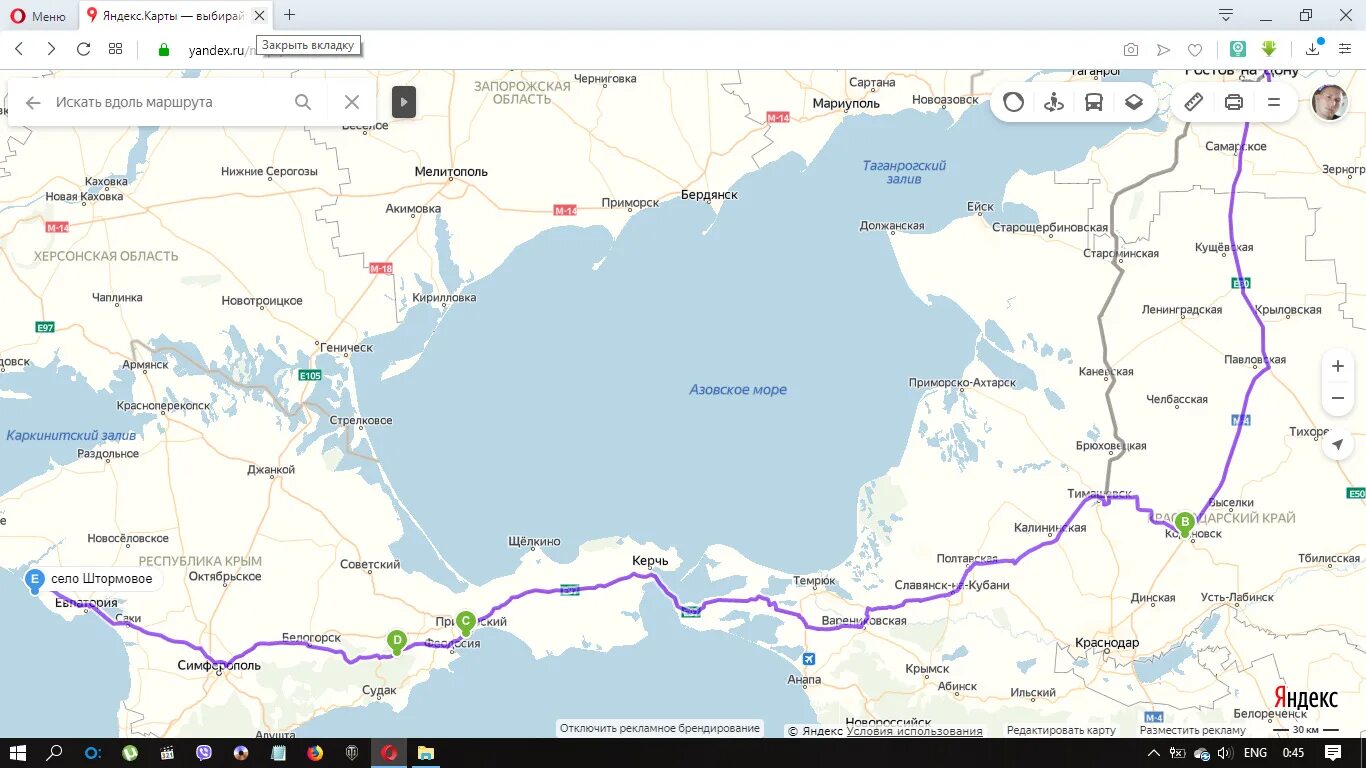Open Viber from taskbar
Image resolution: width=1366 pixels, height=768 pixels.
(x=204, y=753)
